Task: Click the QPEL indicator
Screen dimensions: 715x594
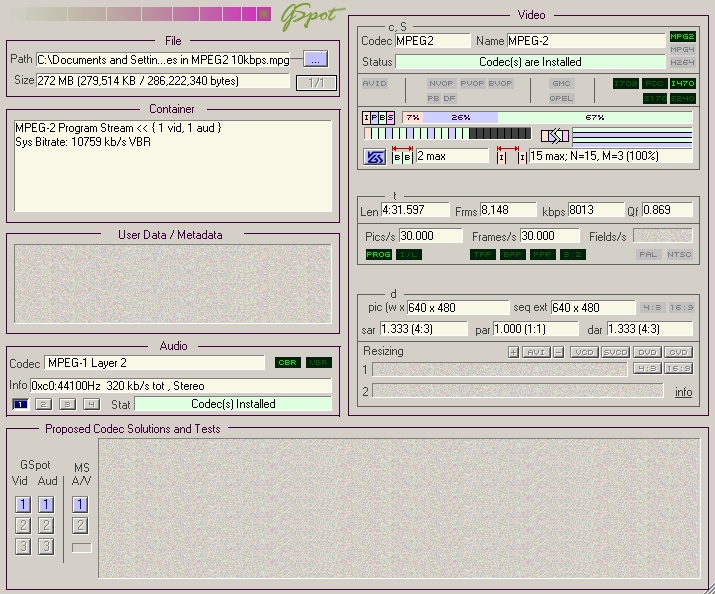Action: coord(561,98)
